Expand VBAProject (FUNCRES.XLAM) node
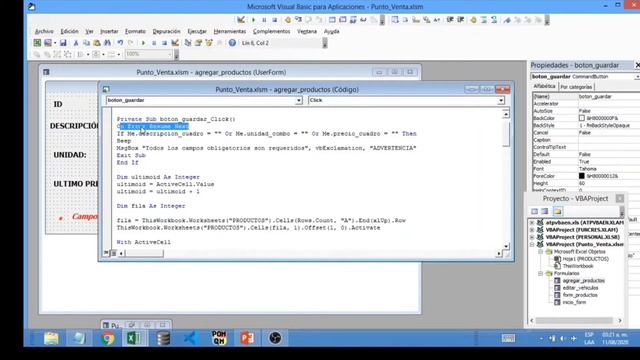The height and width of the screenshot is (360, 640). point(532,230)
